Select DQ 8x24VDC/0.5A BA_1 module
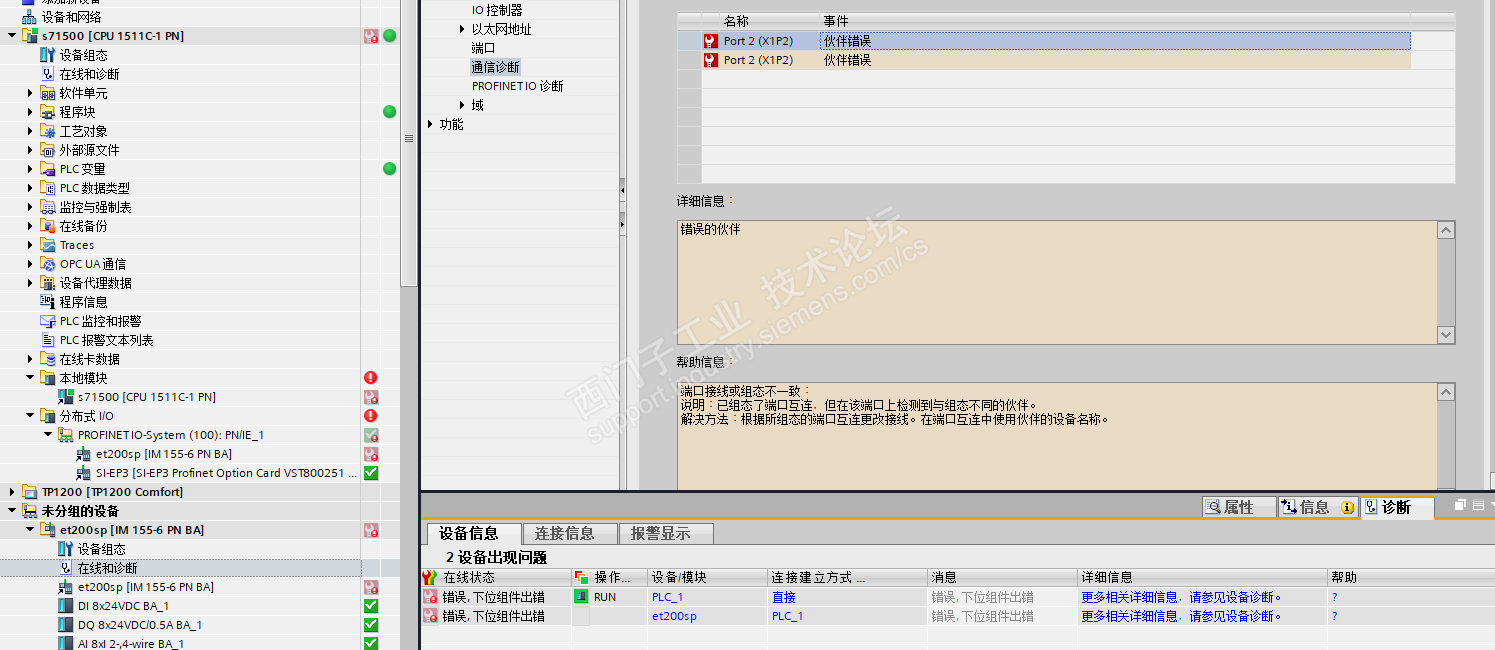The image size is (1495, 650). tap(139, 625)
